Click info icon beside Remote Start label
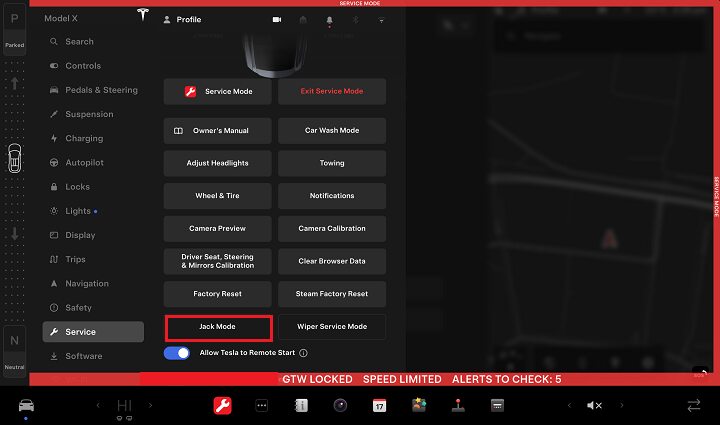The height and width of the screenshot is (425, 720). click(x=303, y=353)
